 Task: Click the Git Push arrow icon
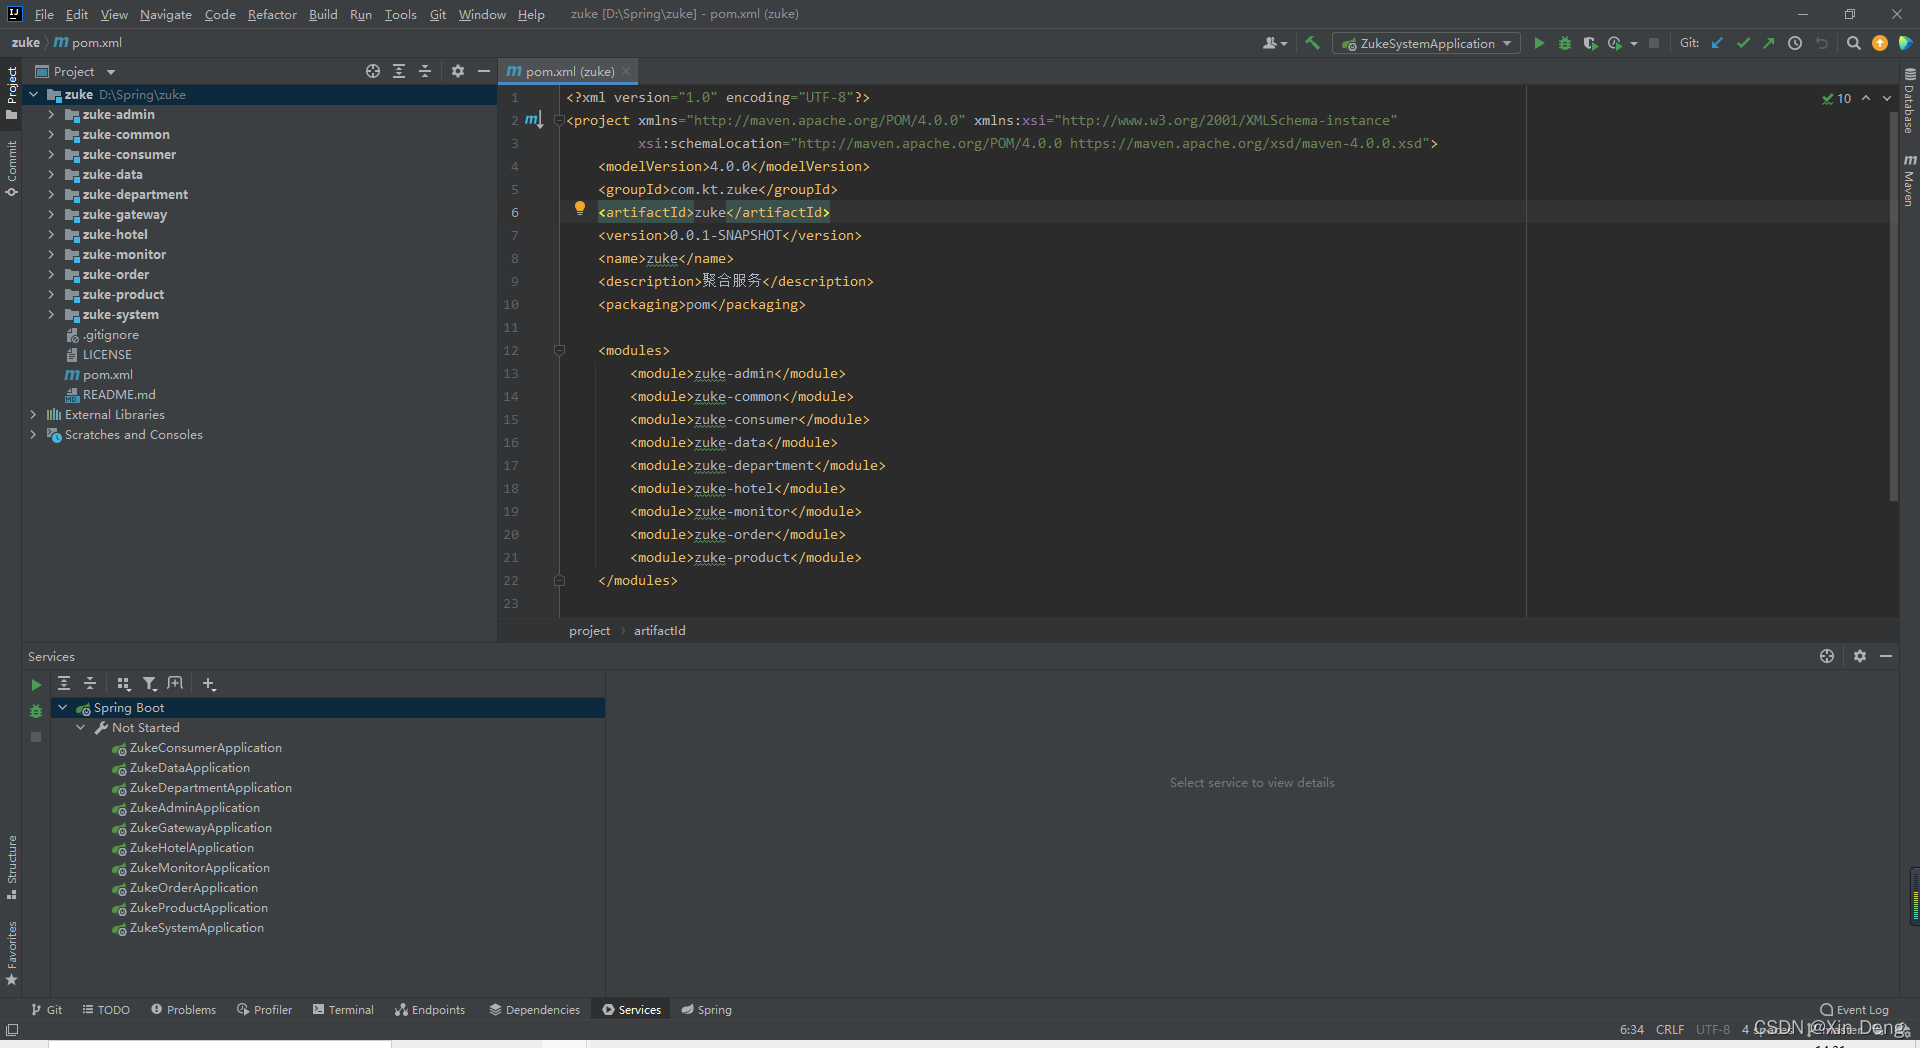1769,43
